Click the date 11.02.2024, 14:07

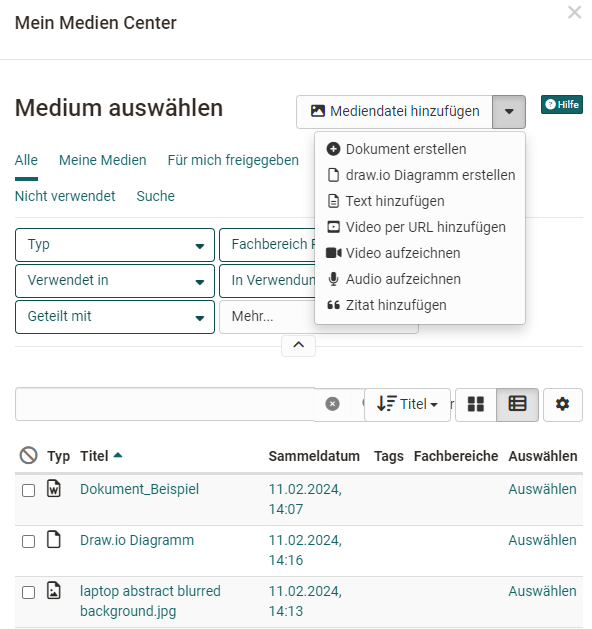click(305, 499)
